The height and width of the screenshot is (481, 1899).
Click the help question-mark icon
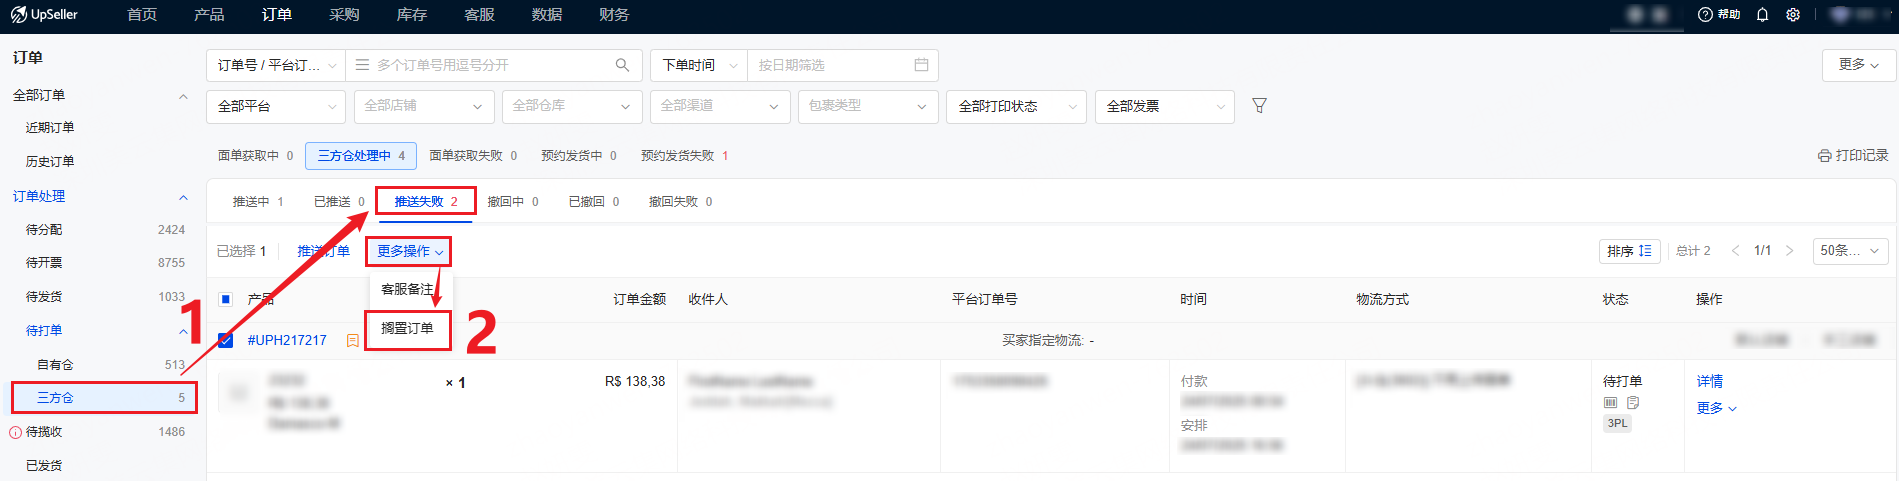[1706, 15]
